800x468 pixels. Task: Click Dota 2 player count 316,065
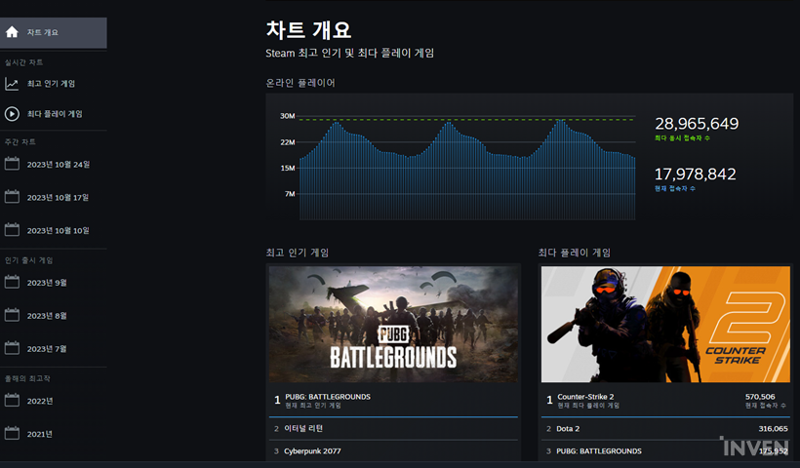(772, 429)
